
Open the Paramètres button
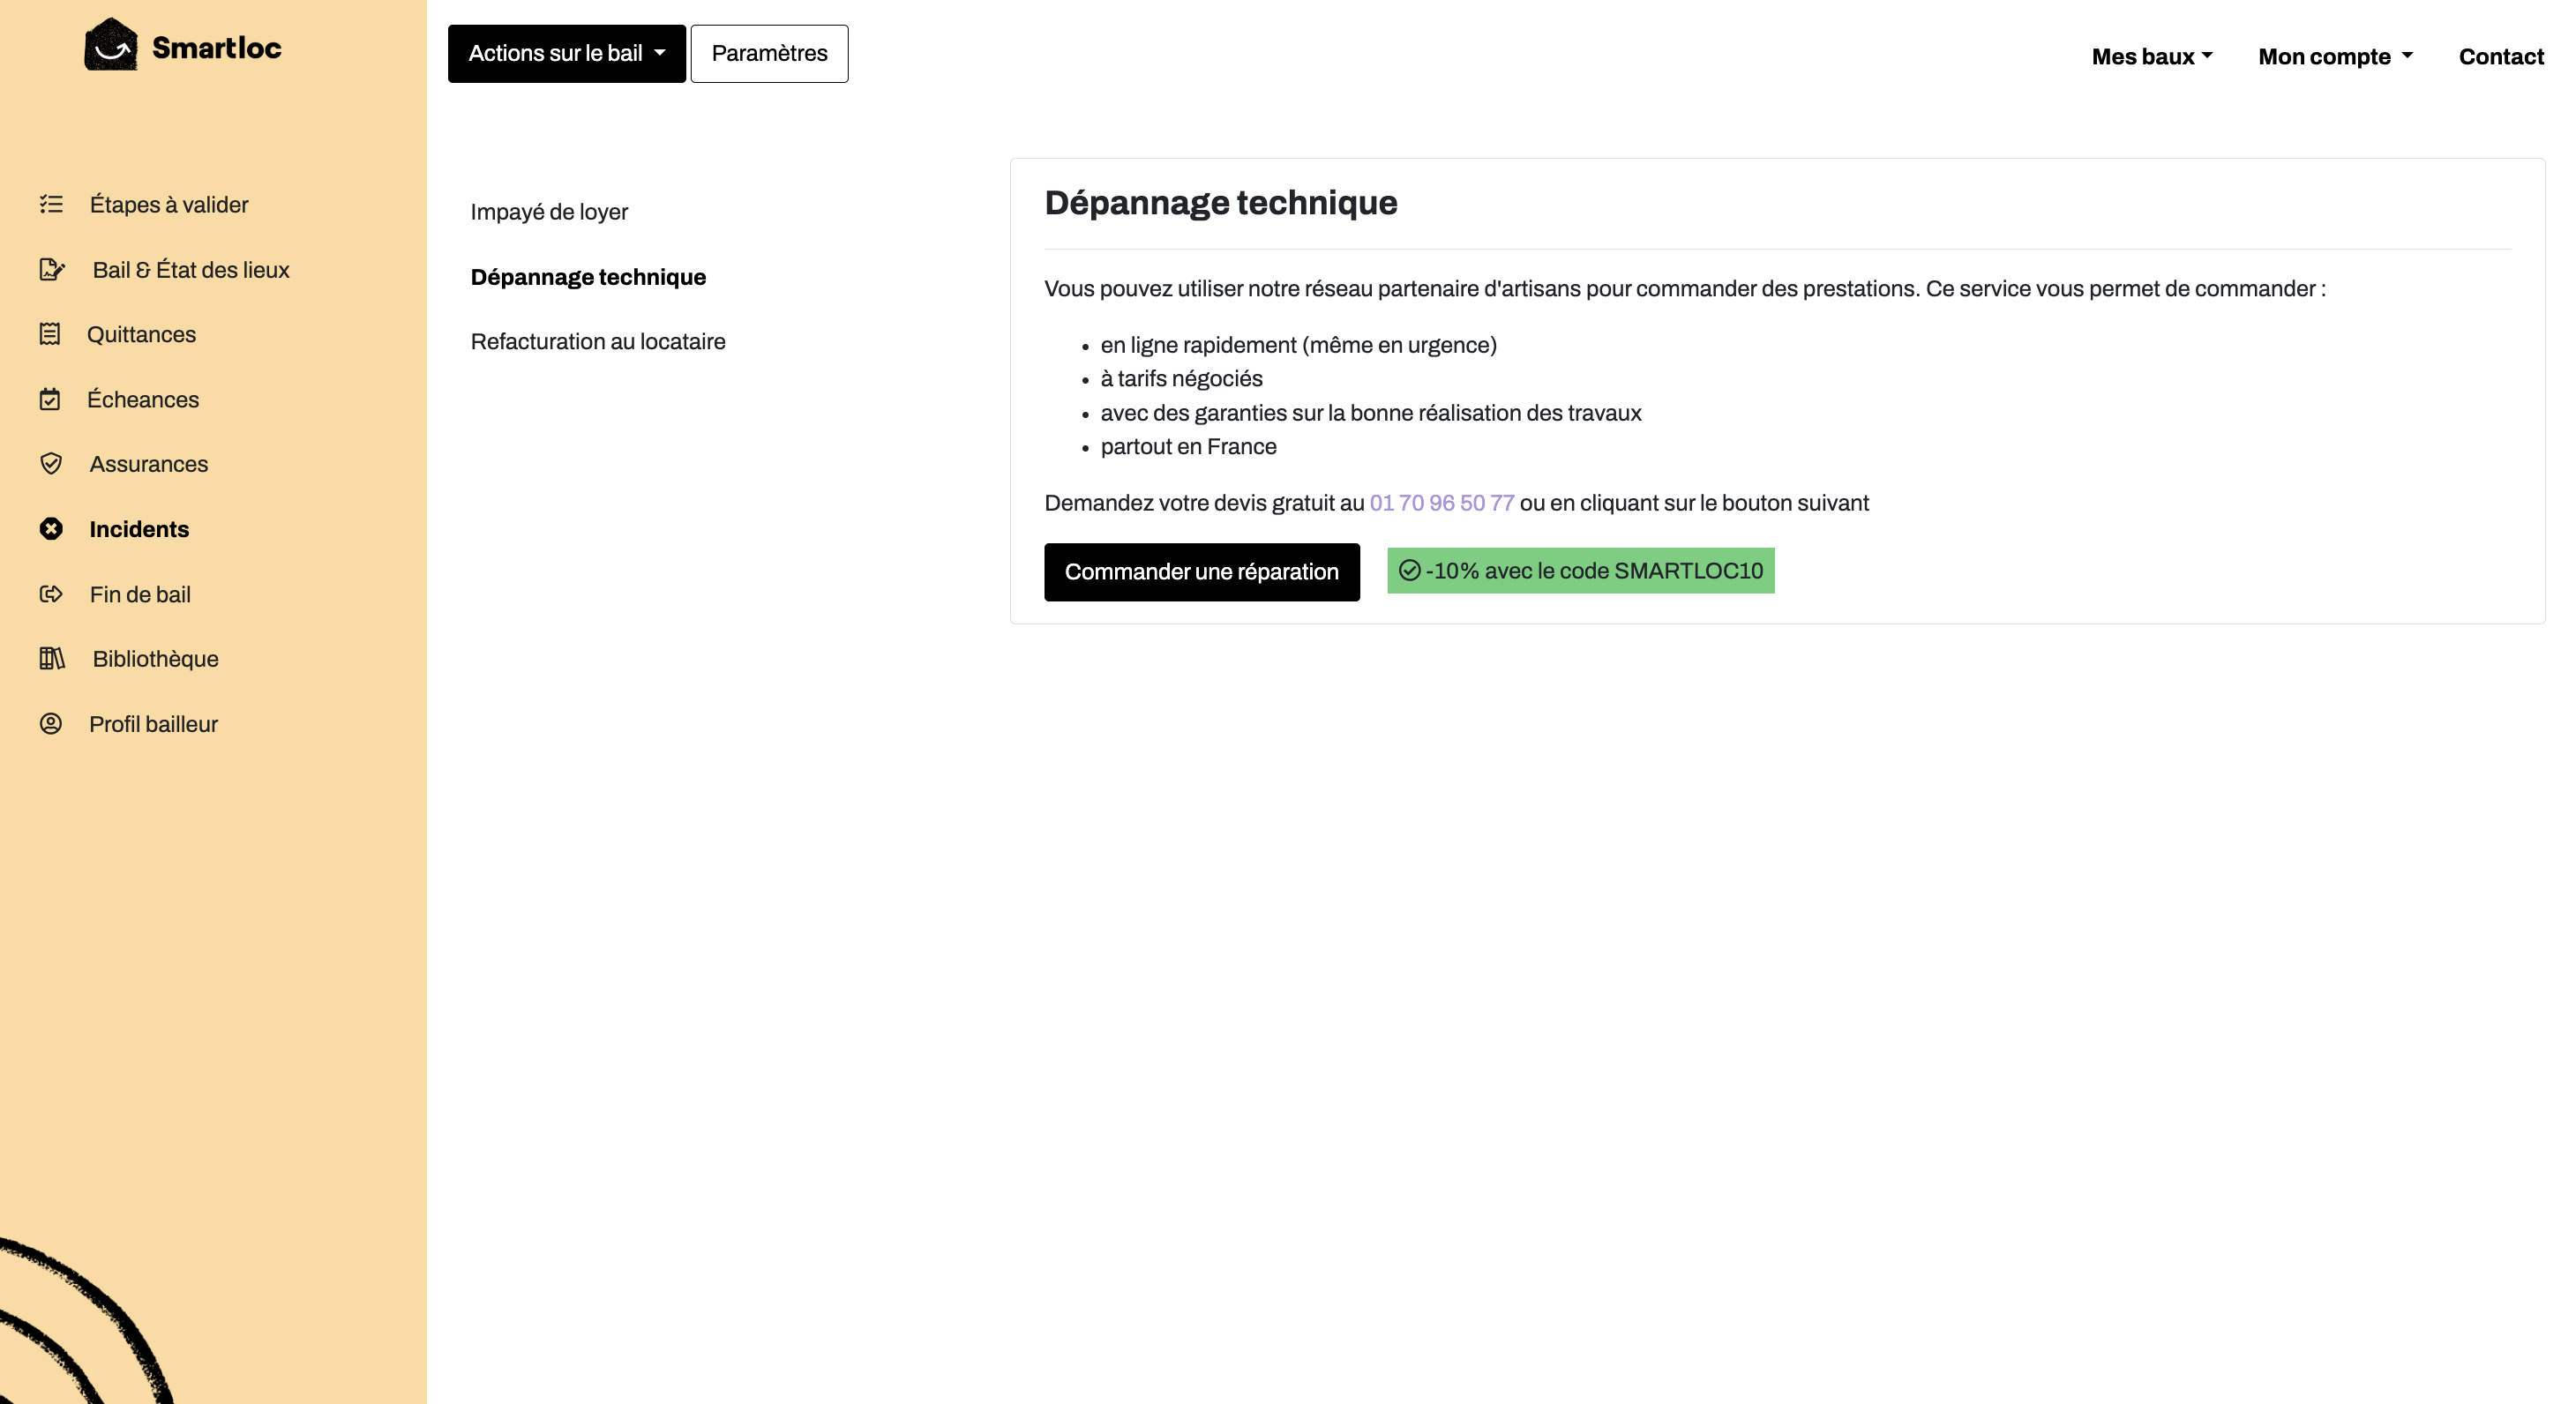769,53
